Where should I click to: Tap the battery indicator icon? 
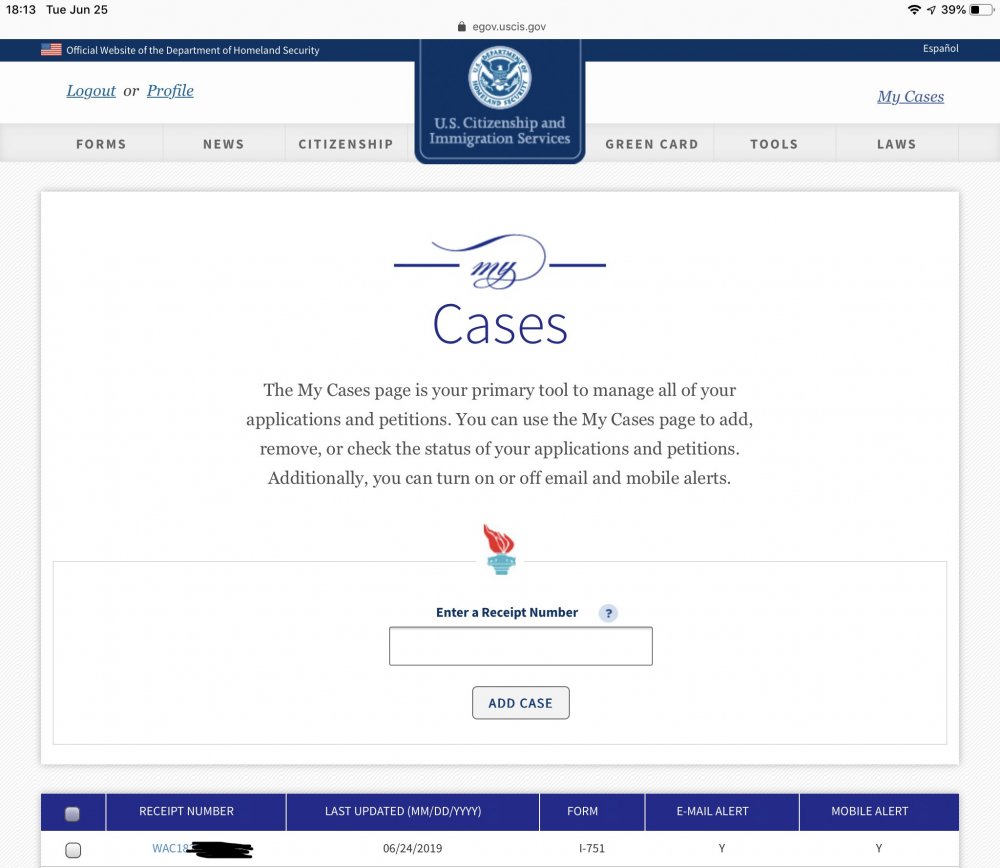click(982, 10)
